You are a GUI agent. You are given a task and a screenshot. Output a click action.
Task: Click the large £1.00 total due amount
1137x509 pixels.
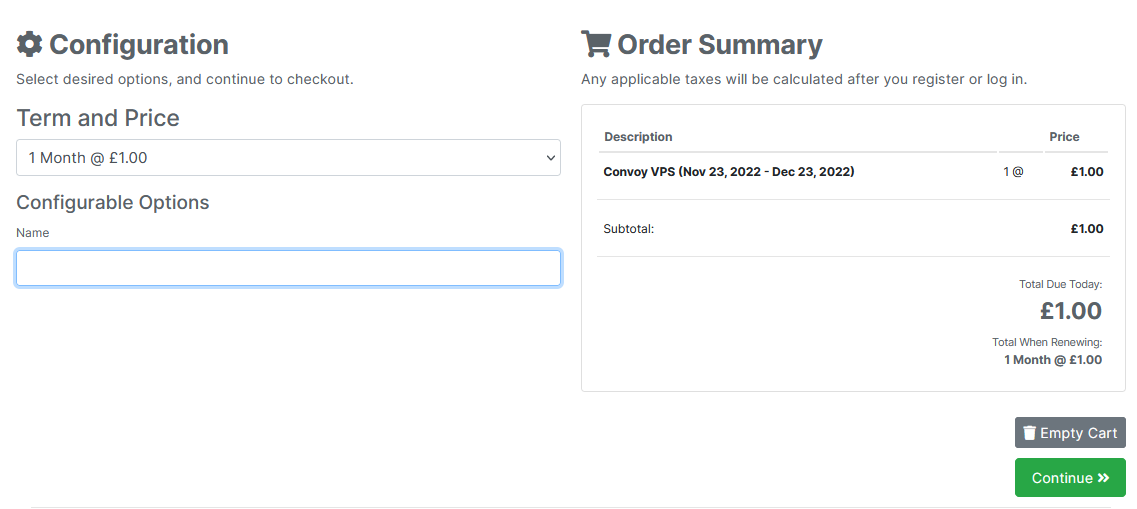coord(1071,311)
